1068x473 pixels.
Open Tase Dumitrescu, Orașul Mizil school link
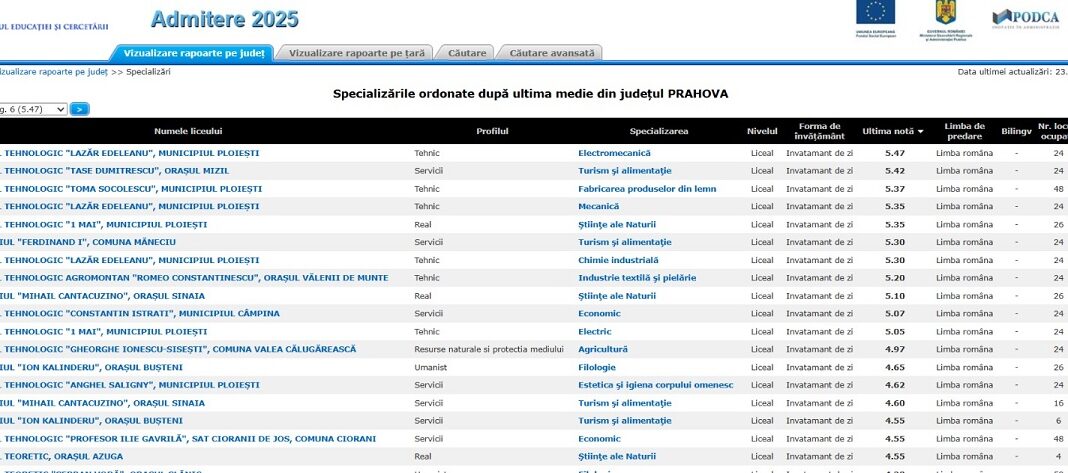coord(114,171)
